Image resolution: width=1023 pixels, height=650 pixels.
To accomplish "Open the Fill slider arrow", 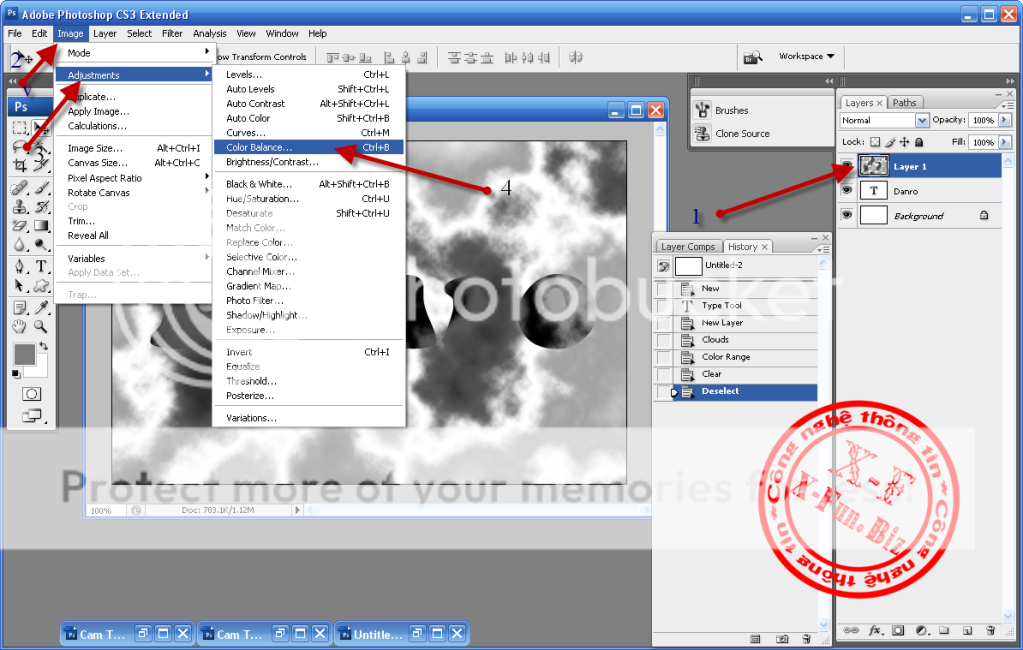I will (1004, 142).
